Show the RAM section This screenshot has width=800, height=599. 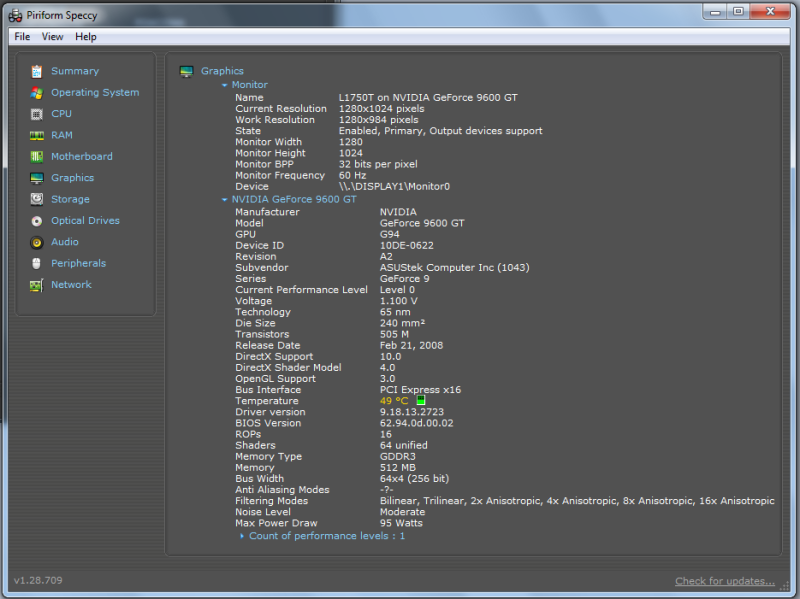coord(62,135)
